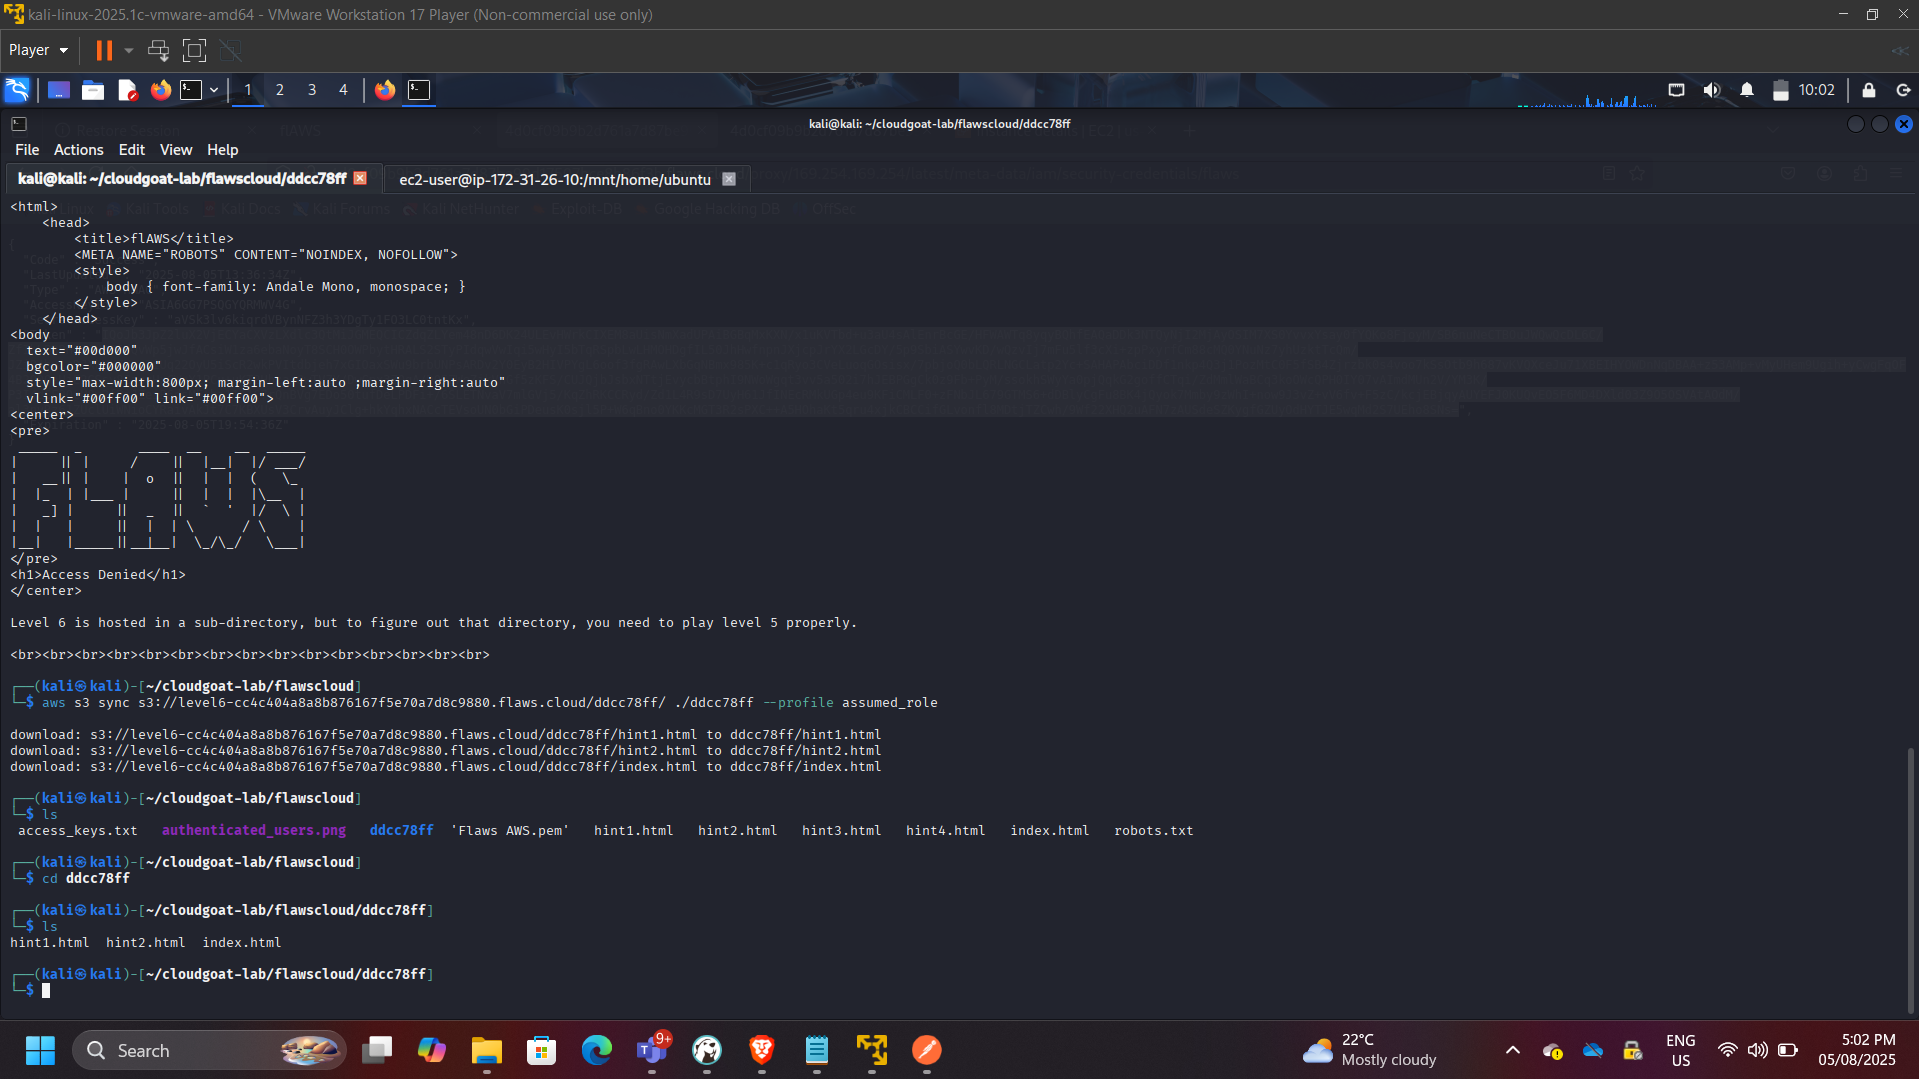
Task: Open the file manager from the Kali panel
Action: tap(92, 90)
